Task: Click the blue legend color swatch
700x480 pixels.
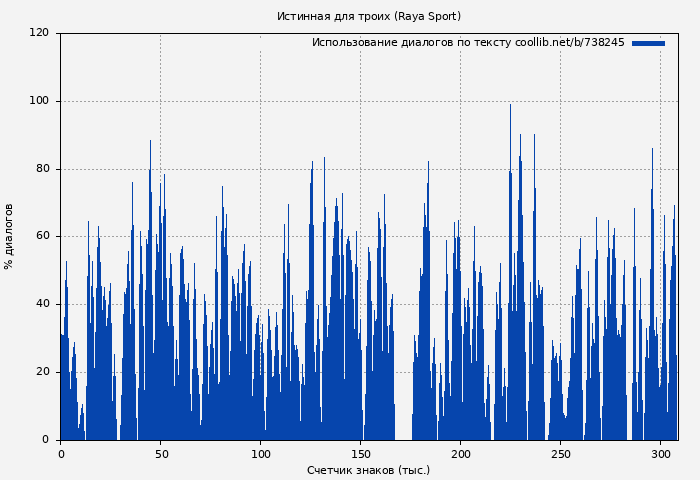Action: tap(648, 43)
